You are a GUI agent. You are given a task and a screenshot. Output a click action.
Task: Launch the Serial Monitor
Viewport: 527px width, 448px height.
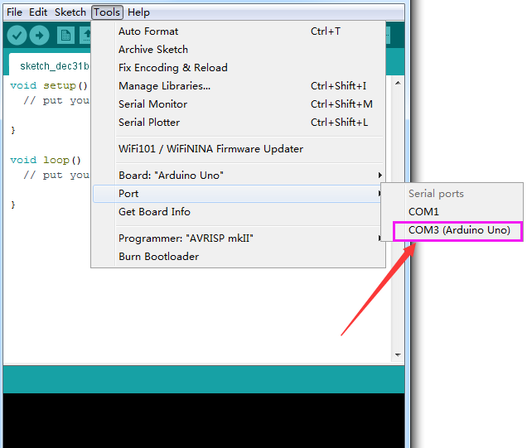(238, 104)
